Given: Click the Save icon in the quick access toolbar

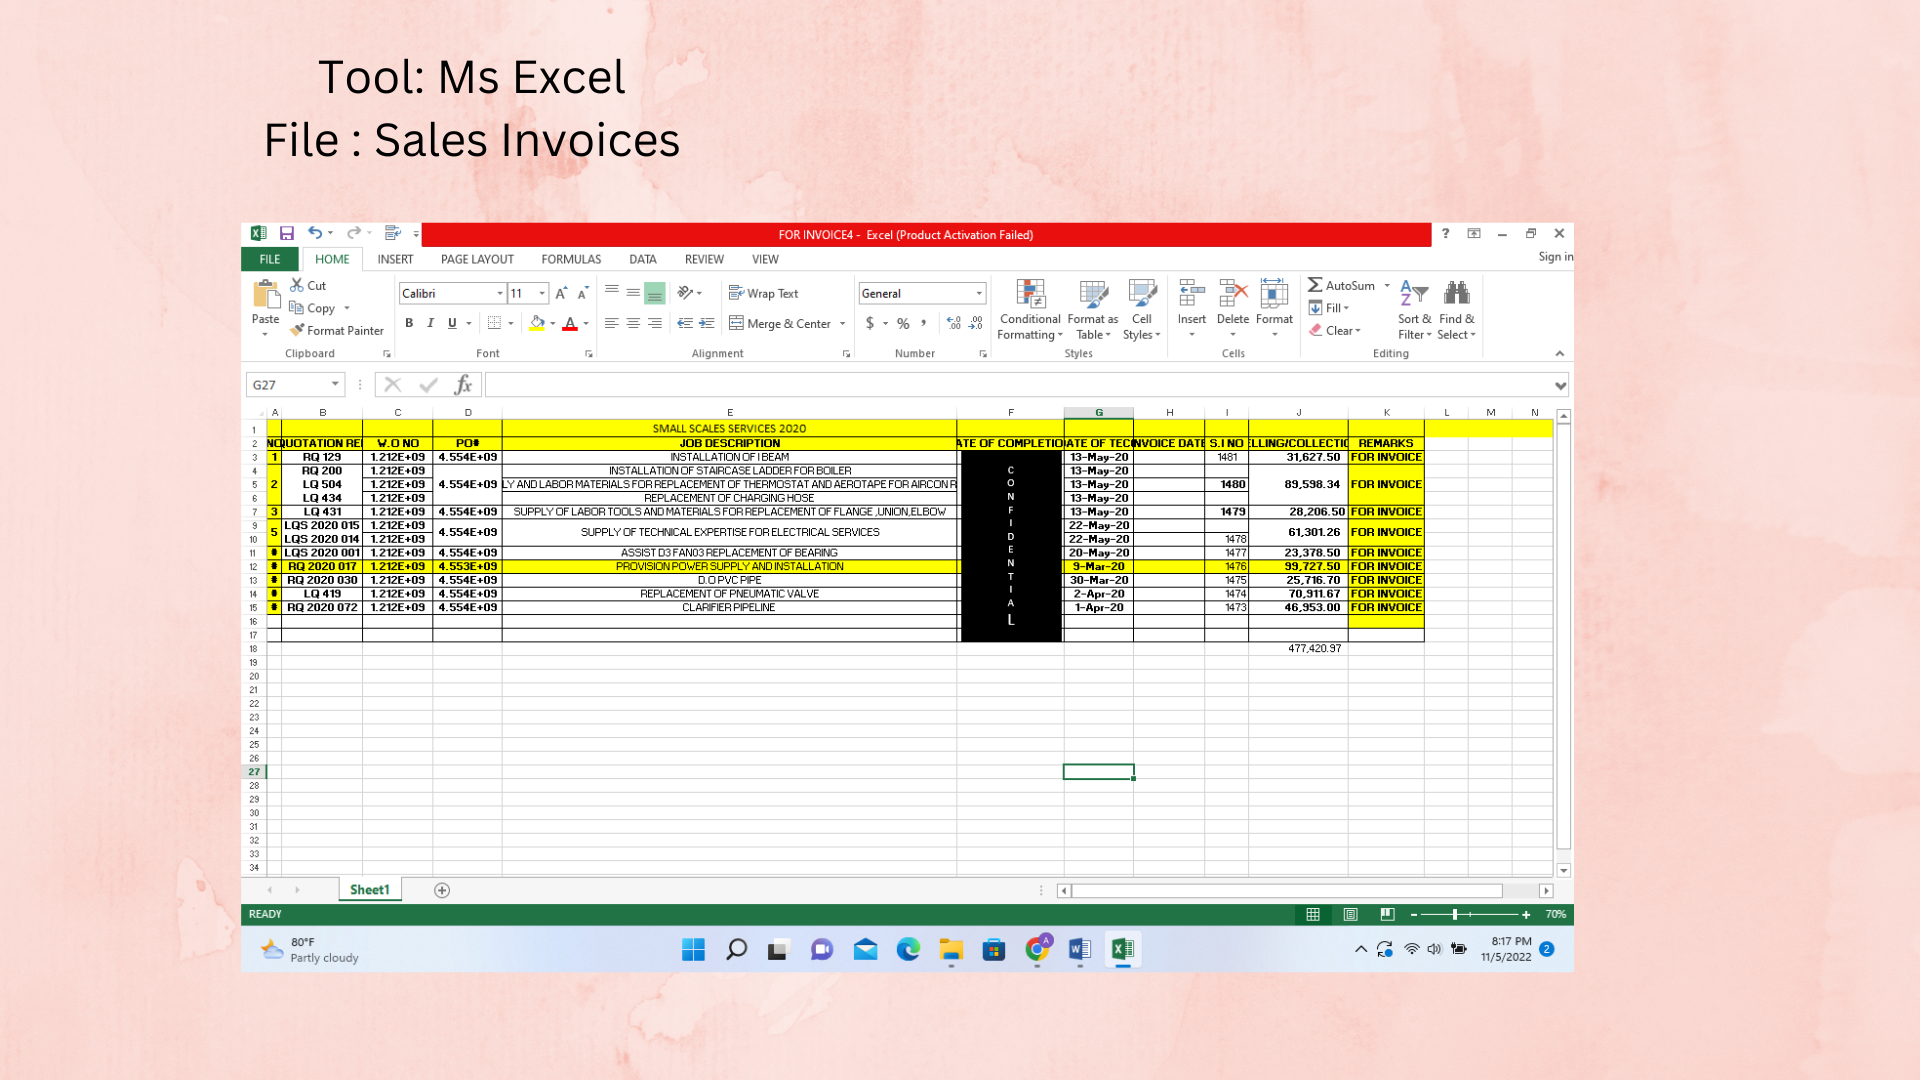Looking at the screenshot, I should click(287, 234).
